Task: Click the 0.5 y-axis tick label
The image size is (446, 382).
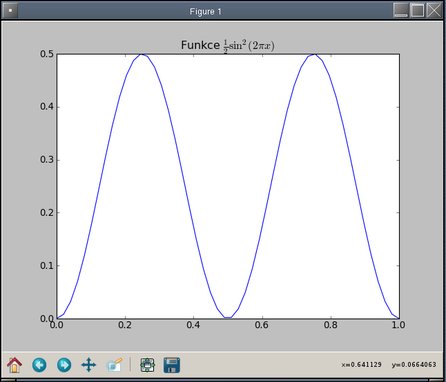Action: coord(47,54)
